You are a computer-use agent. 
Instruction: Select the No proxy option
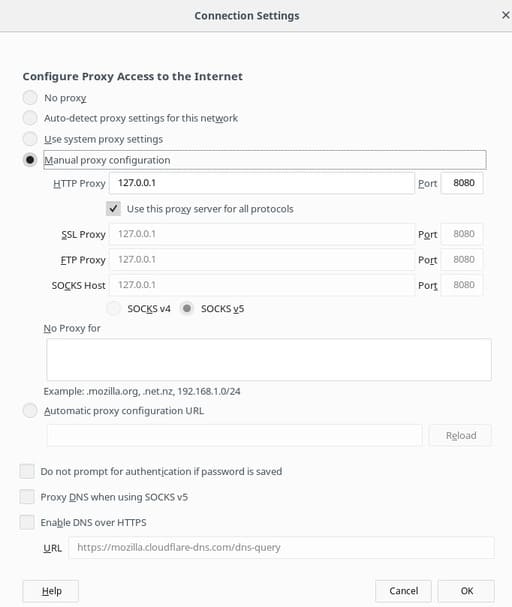[x=30, y=98]
